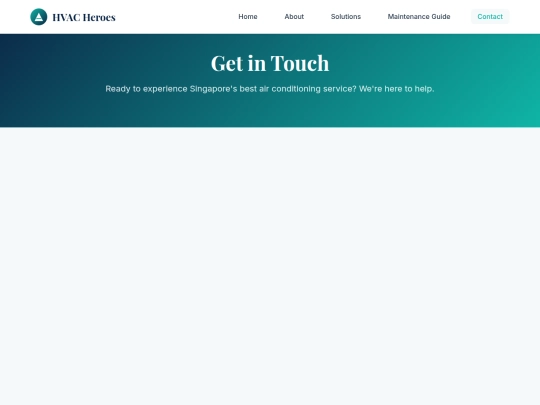Go to the About page

pyautogui.click(x=294, y=17)
